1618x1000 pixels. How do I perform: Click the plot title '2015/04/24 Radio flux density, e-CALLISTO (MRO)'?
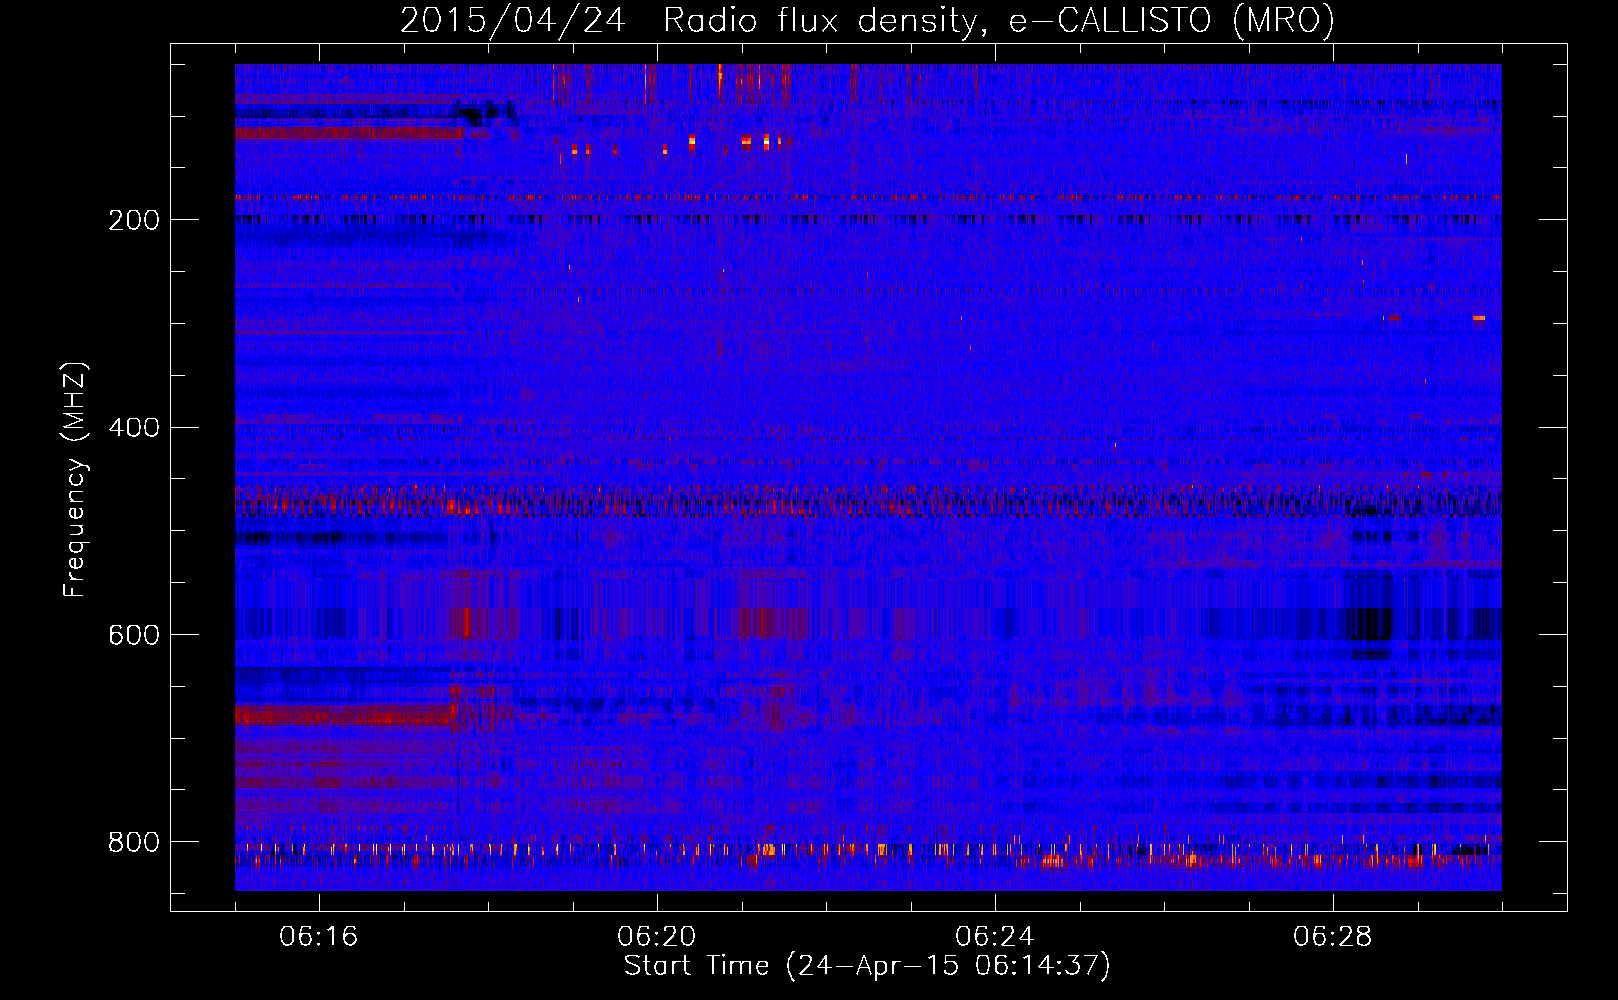coord(867,20)
